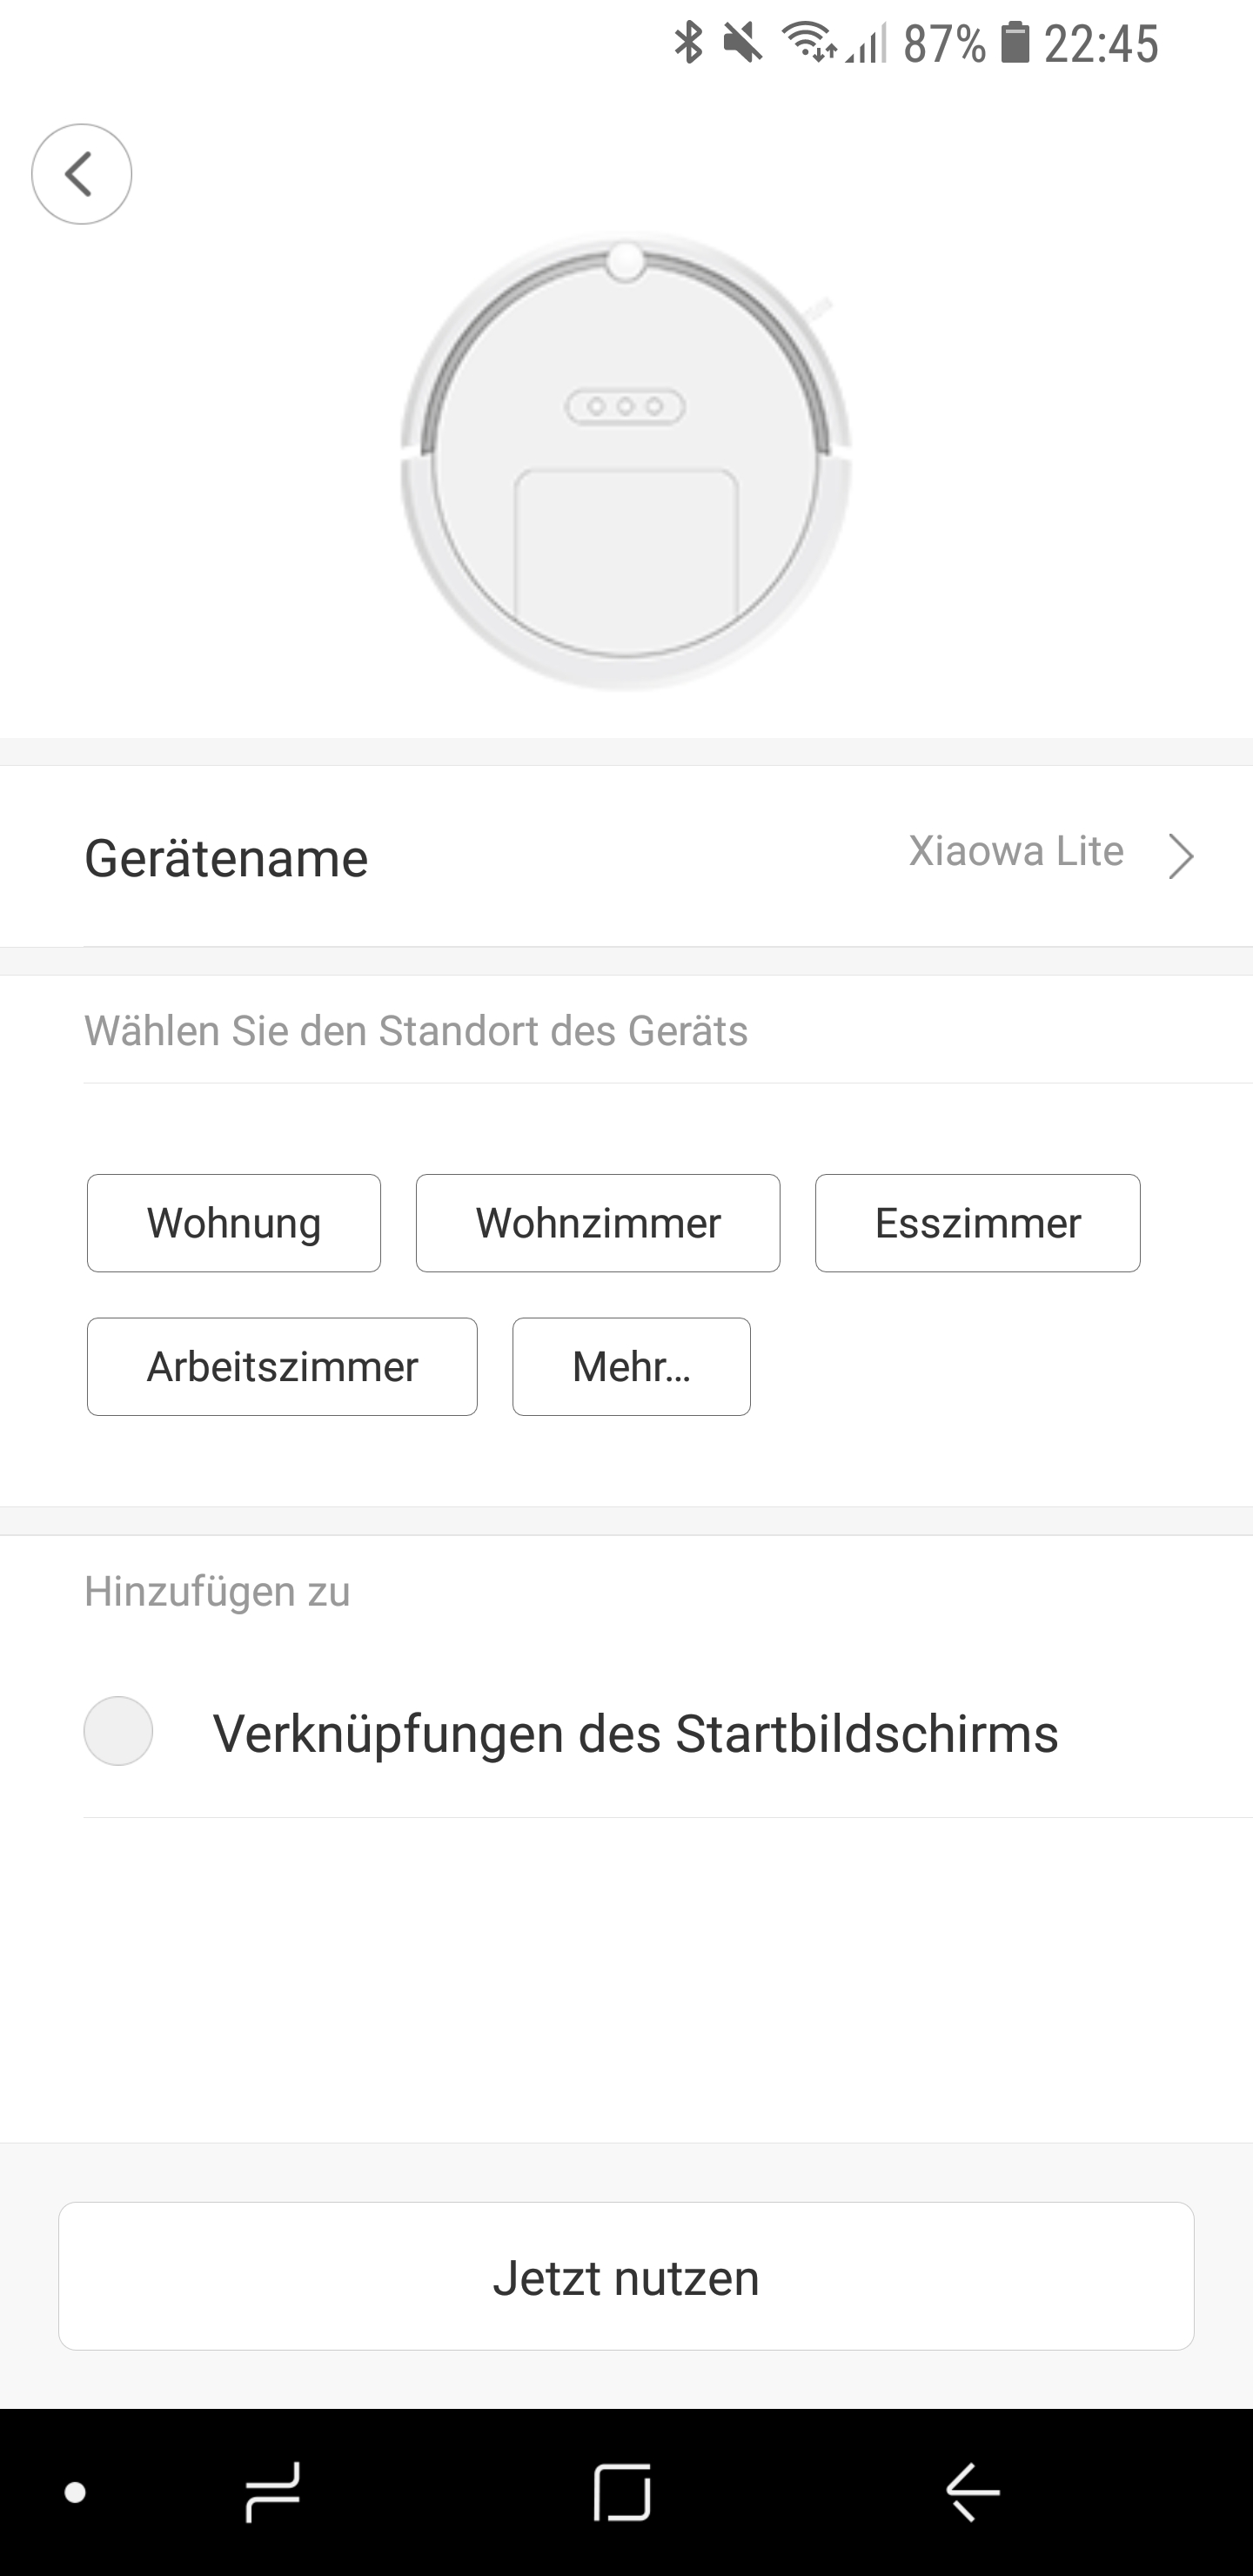Expand more locations with Mehr…
The height and width of the screenshot is (2576, 1253).
(631, 1367)
